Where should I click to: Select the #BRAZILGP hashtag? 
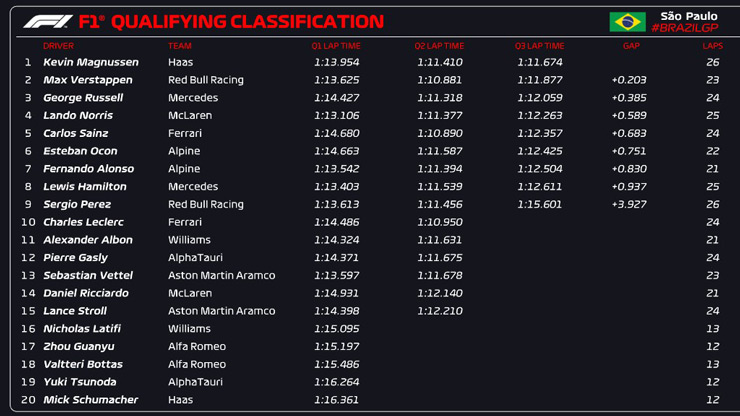click(x=685, y=28)
